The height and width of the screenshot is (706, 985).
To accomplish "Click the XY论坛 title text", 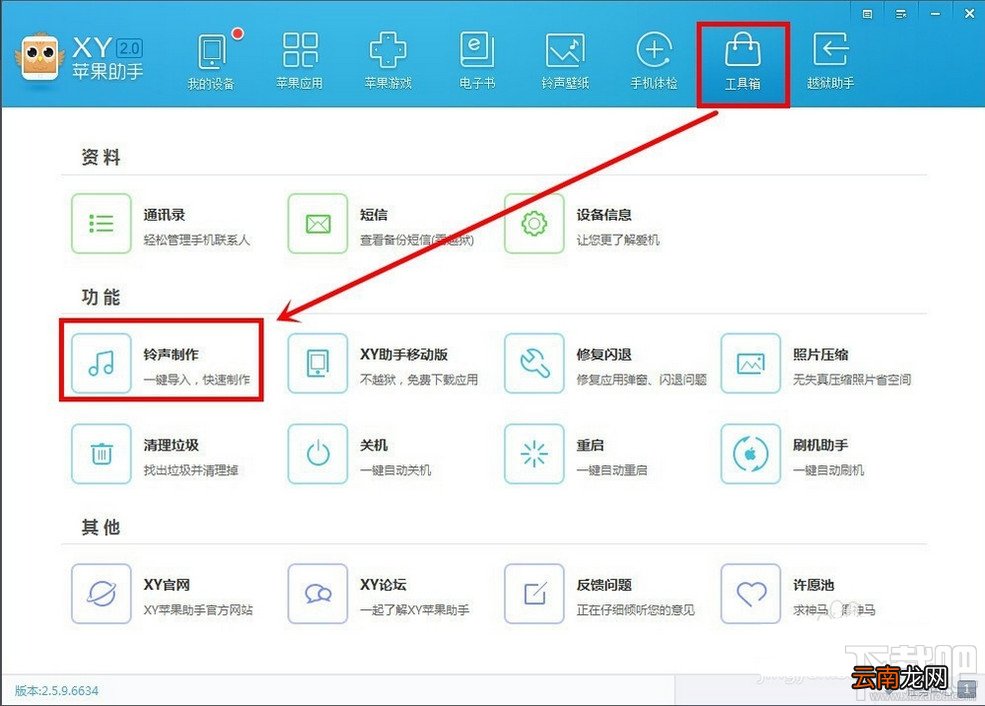I will [383, 585].
